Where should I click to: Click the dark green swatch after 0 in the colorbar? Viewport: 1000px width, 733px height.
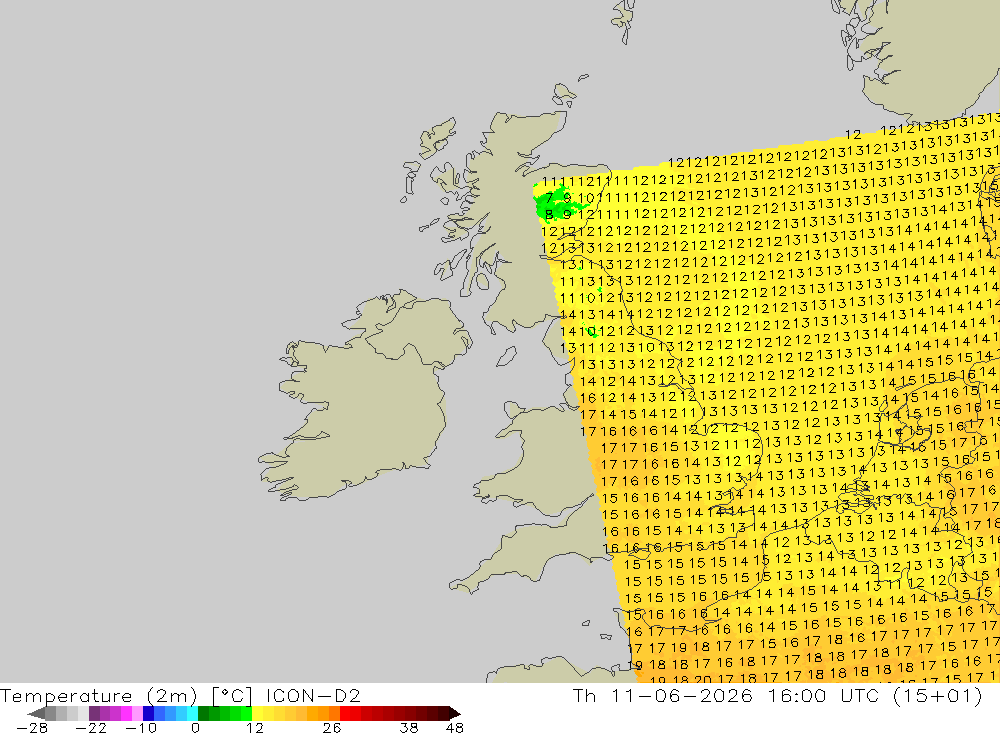(x=203, y=713)
